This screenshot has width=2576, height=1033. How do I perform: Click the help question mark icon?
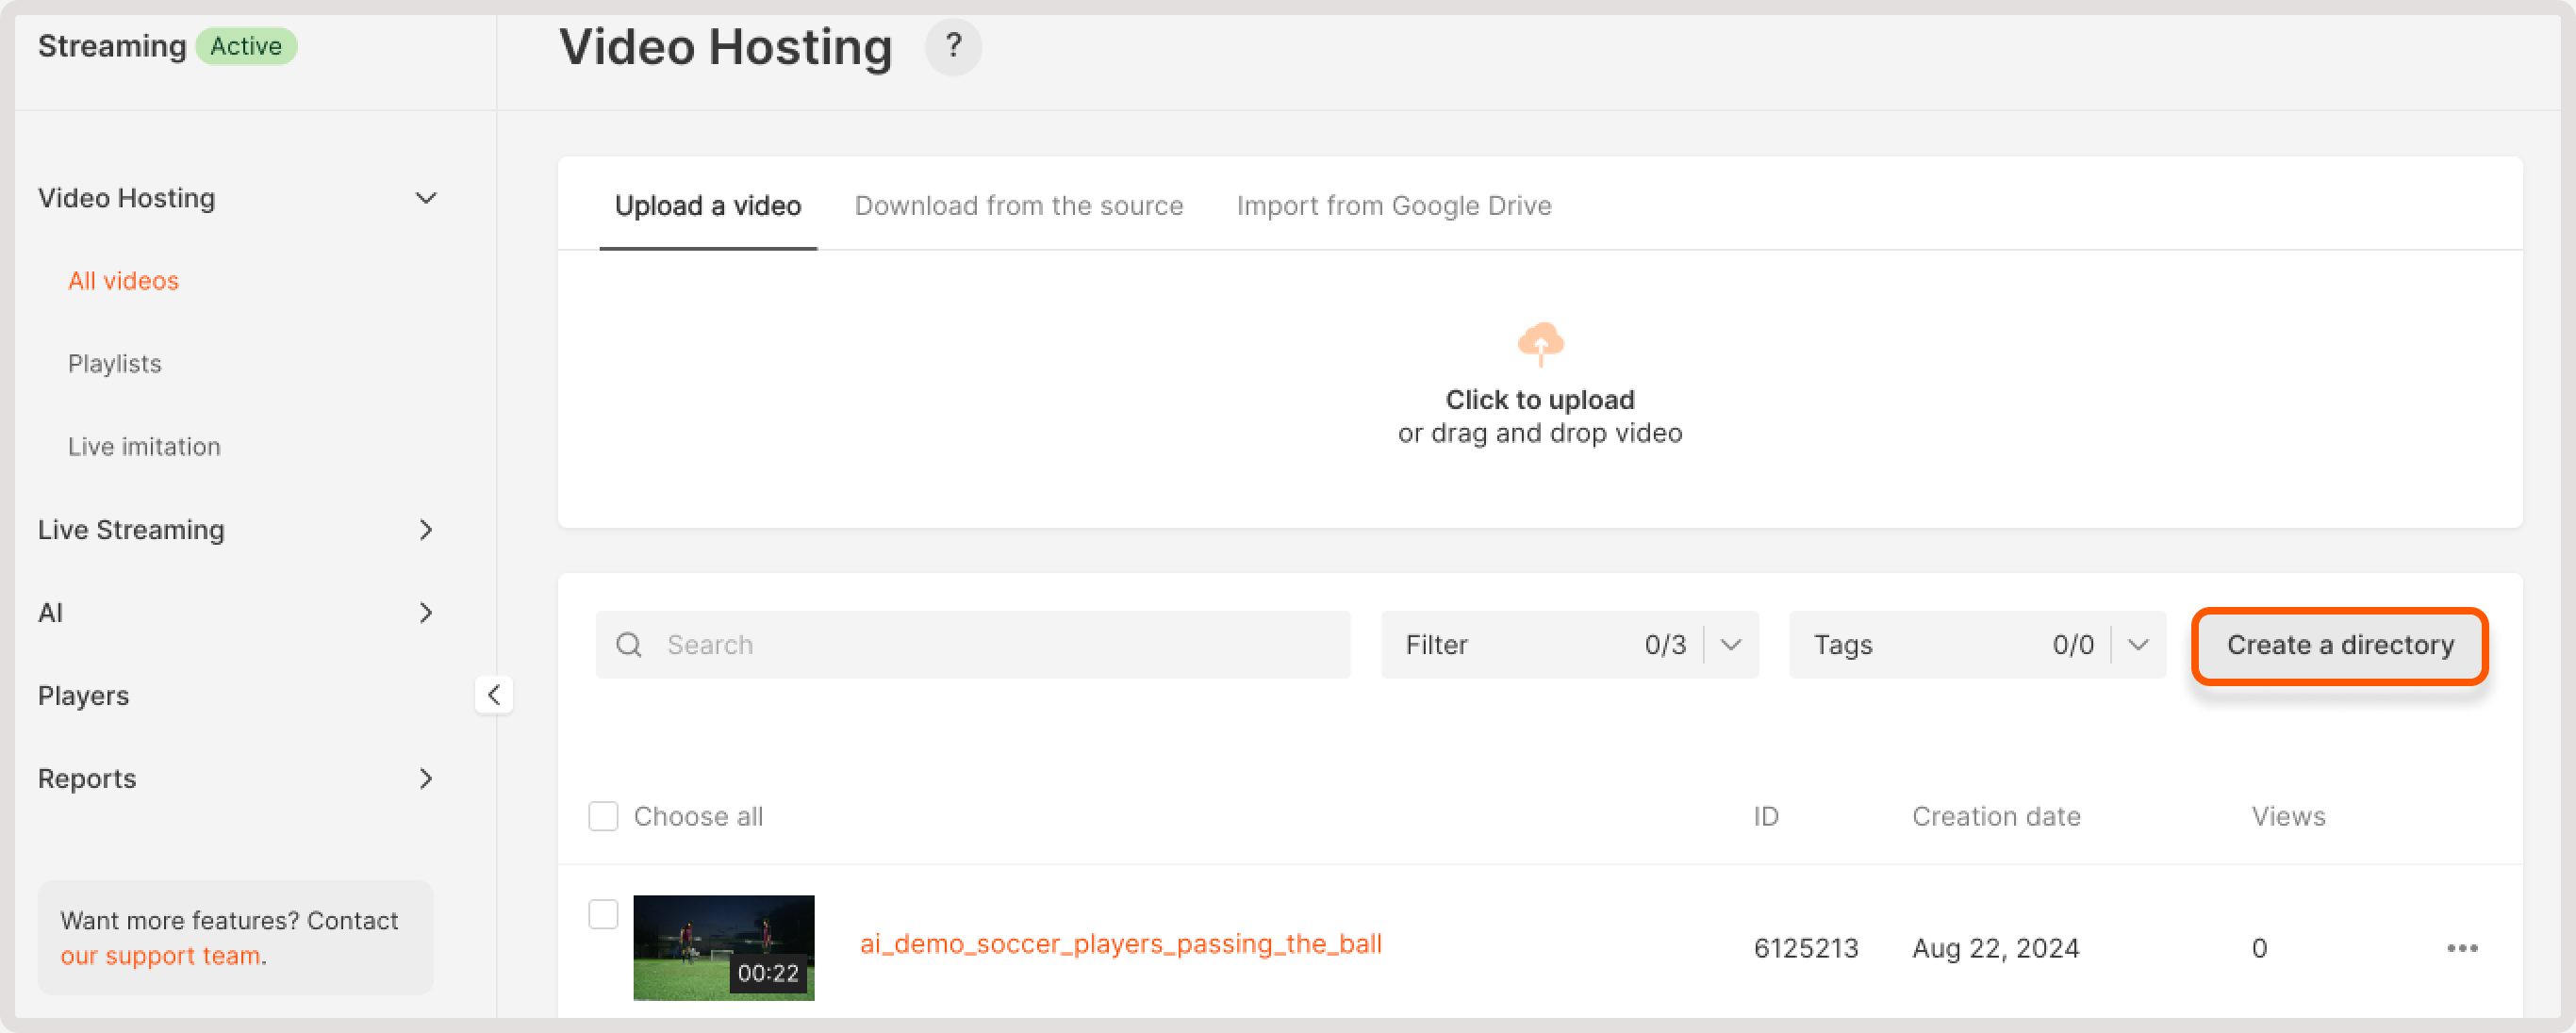click(x=952, y=46)
